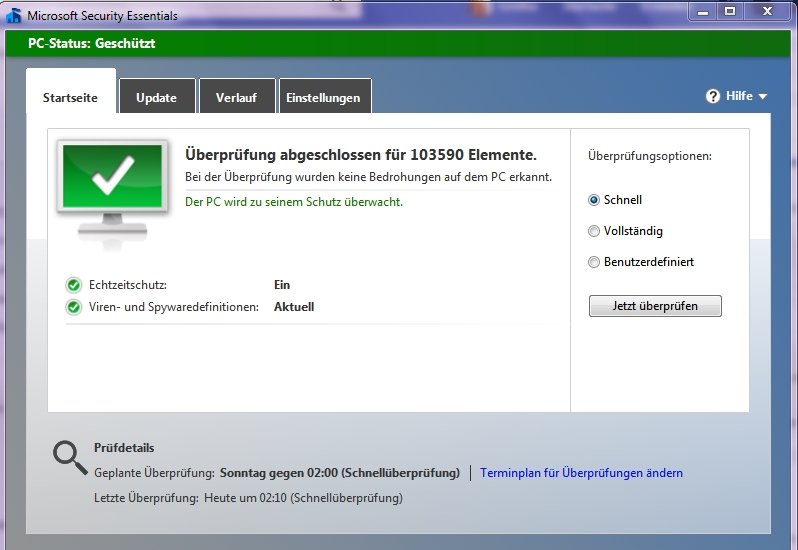Click the blue Hilfe question mark icon
Image resolution: width=798 pixels, height=550 pixels.
click(713, 96)
